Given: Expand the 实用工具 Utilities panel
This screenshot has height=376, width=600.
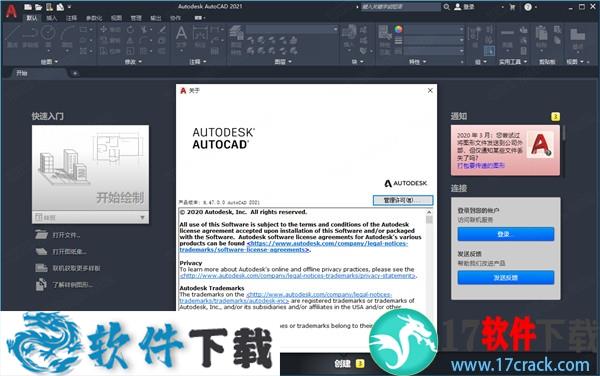Looking at the screenshot, I should 513,62.
